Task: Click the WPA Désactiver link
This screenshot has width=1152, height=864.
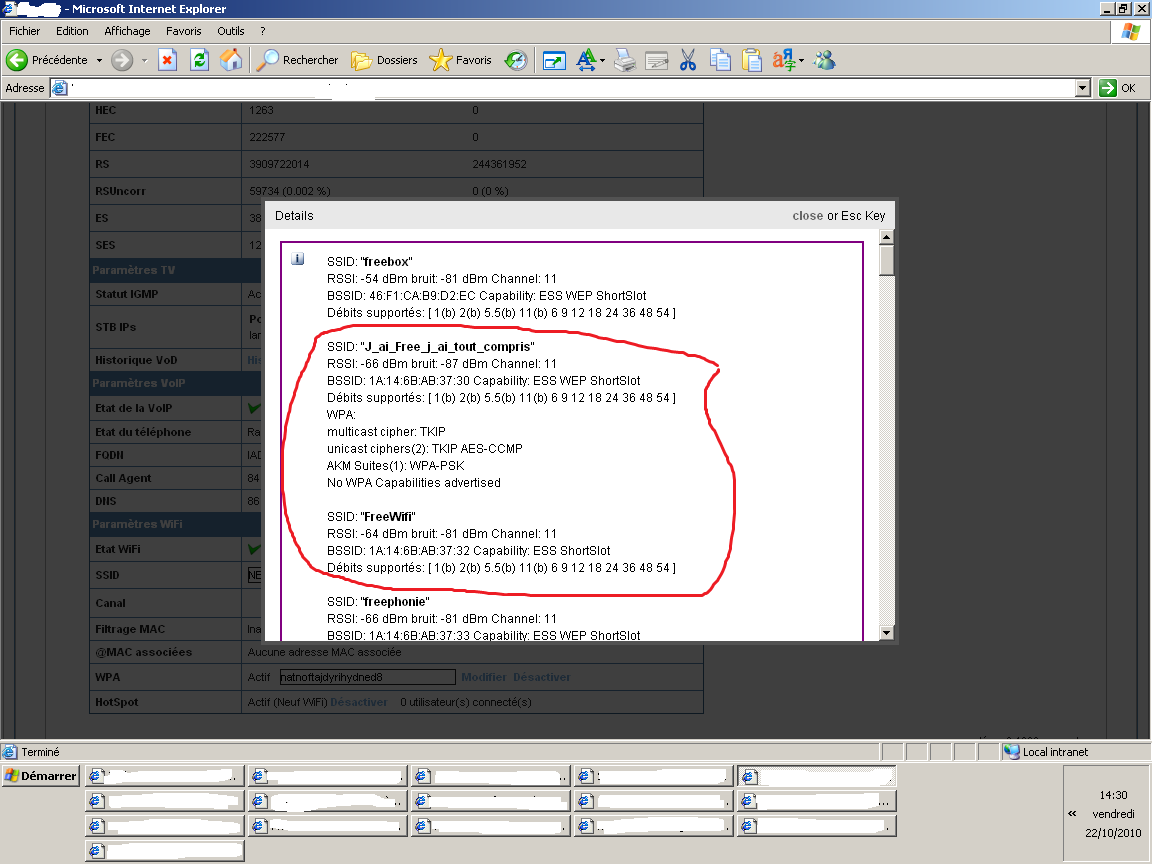Action: coord(541,677)
